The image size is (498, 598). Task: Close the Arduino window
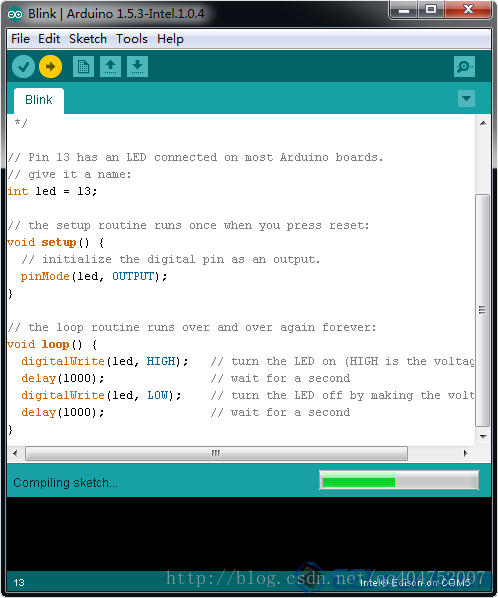pyautogui.click(x=468, y=10)
